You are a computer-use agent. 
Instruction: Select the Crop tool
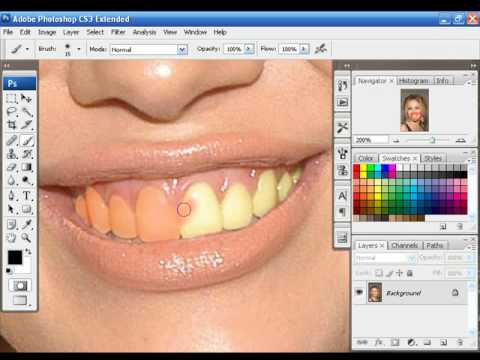(x=12, y=125)
